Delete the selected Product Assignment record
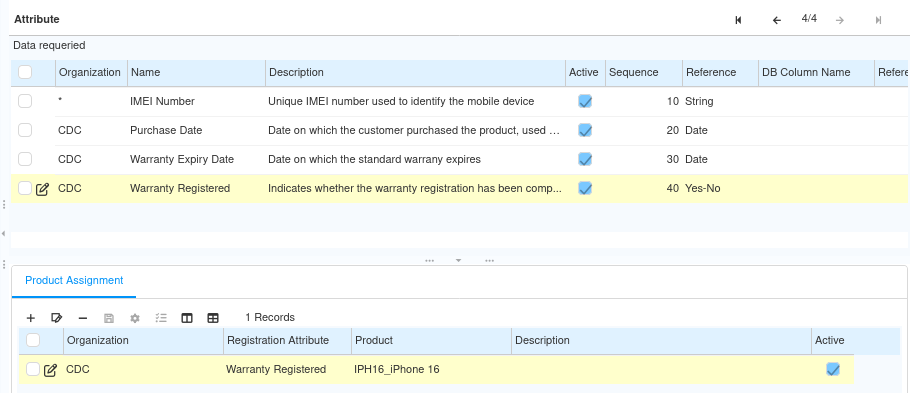This screenshot has width=910, height=393. (82, 318)
